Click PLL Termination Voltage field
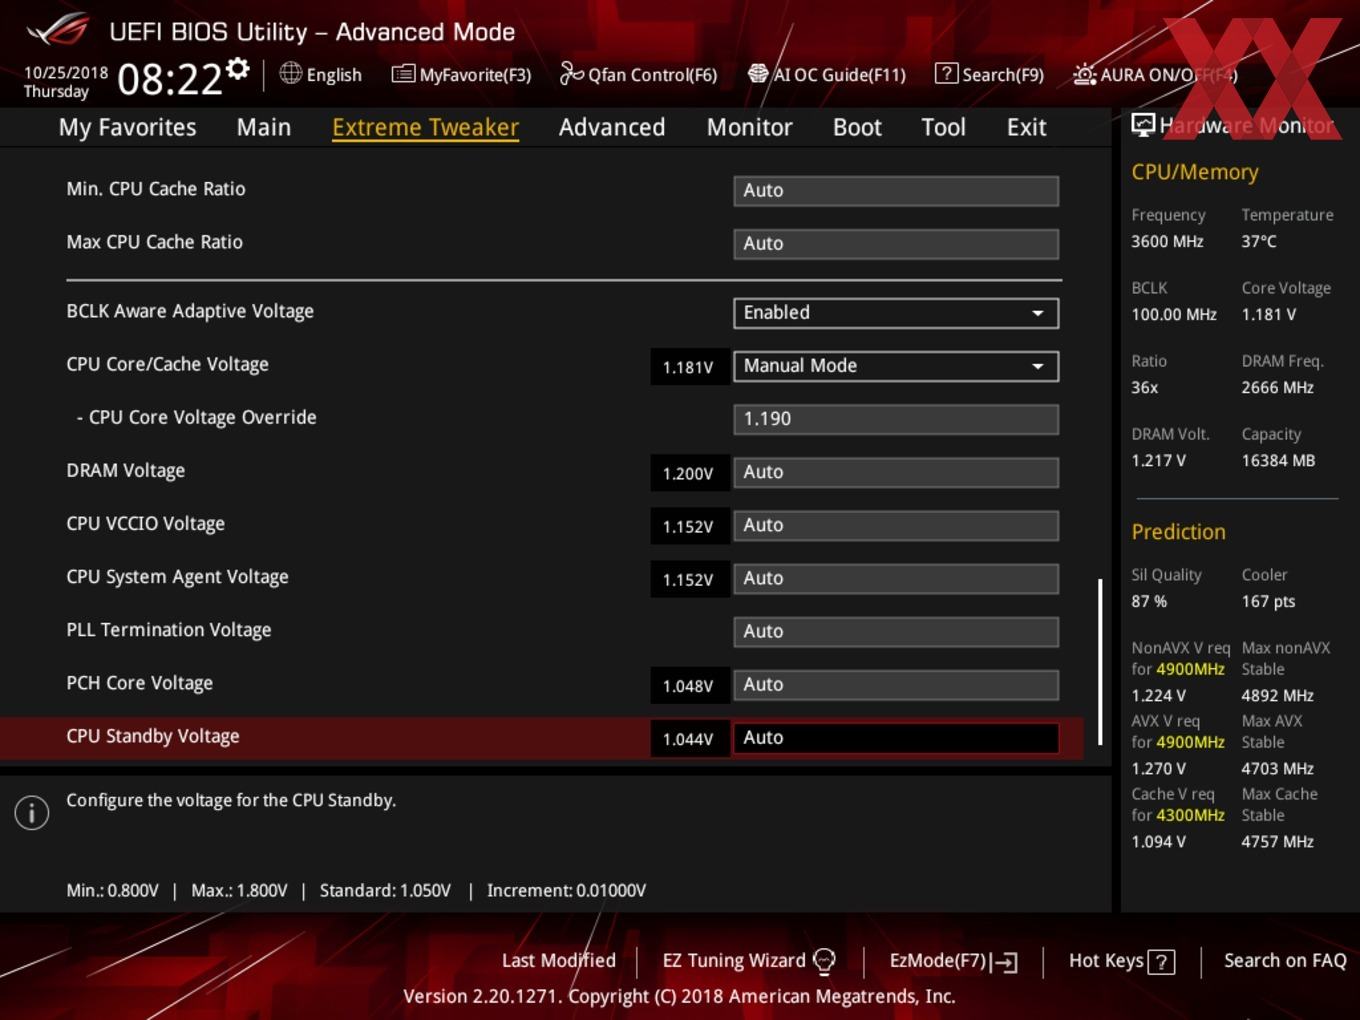Screen dimensions: 1360x1020 (896, 631)
